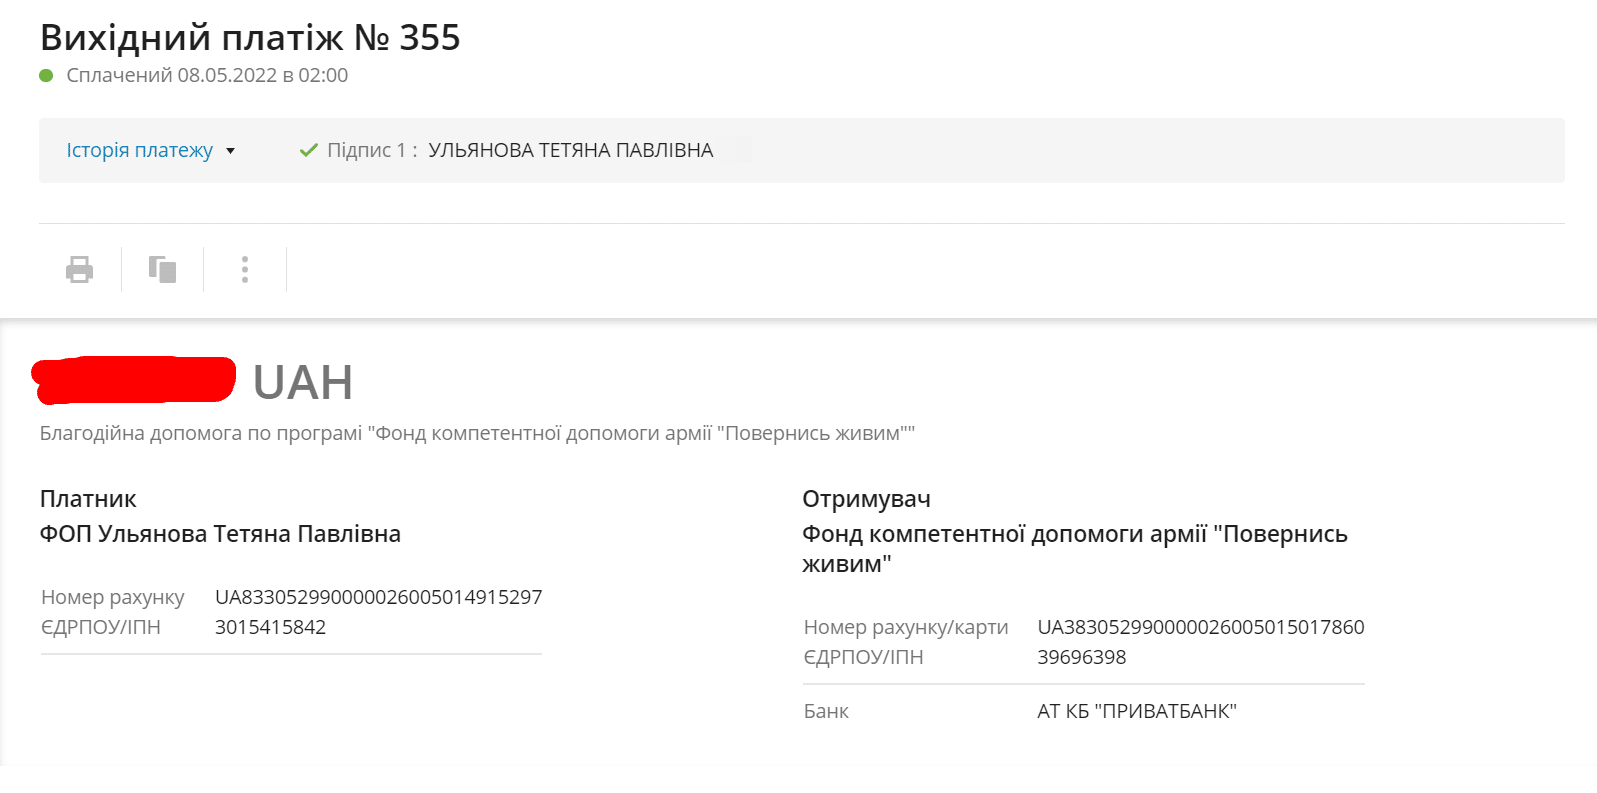Click the Благодійна допомога payment purpose text
The width and height of the screenshot is (1597, 793).
[477, 433]
